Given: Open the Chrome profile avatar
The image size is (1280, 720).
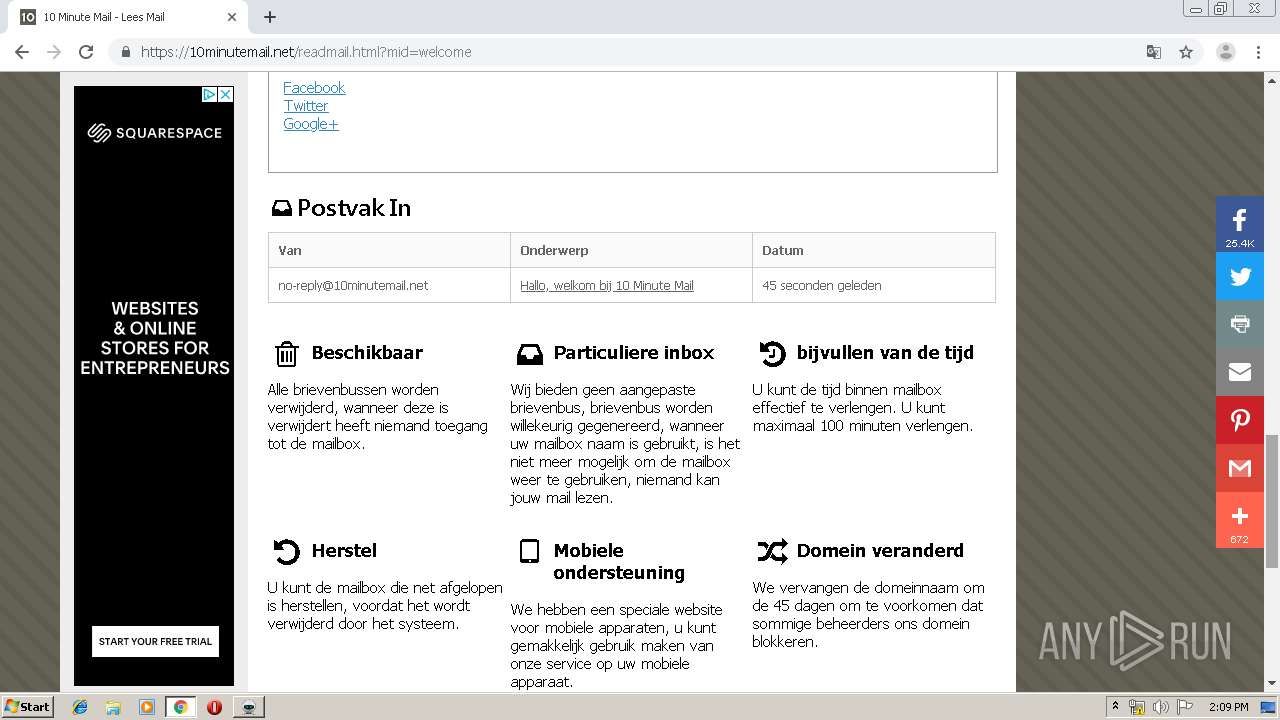Looking at the screenshot, I should (x=1226, y=52).
